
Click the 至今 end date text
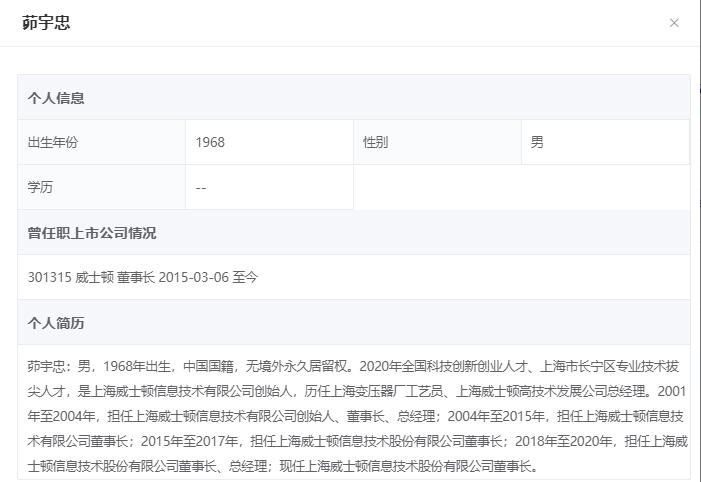click(245, 277)
